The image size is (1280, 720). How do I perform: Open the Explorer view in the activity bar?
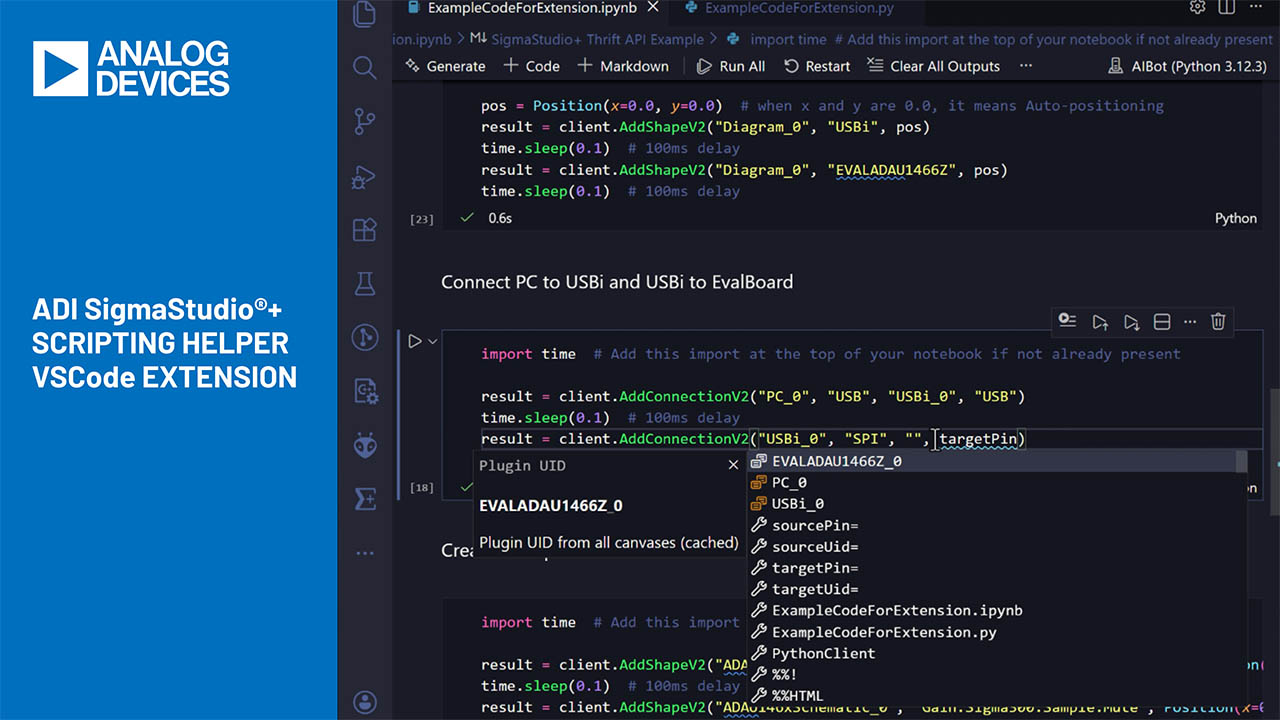point(365,14)
